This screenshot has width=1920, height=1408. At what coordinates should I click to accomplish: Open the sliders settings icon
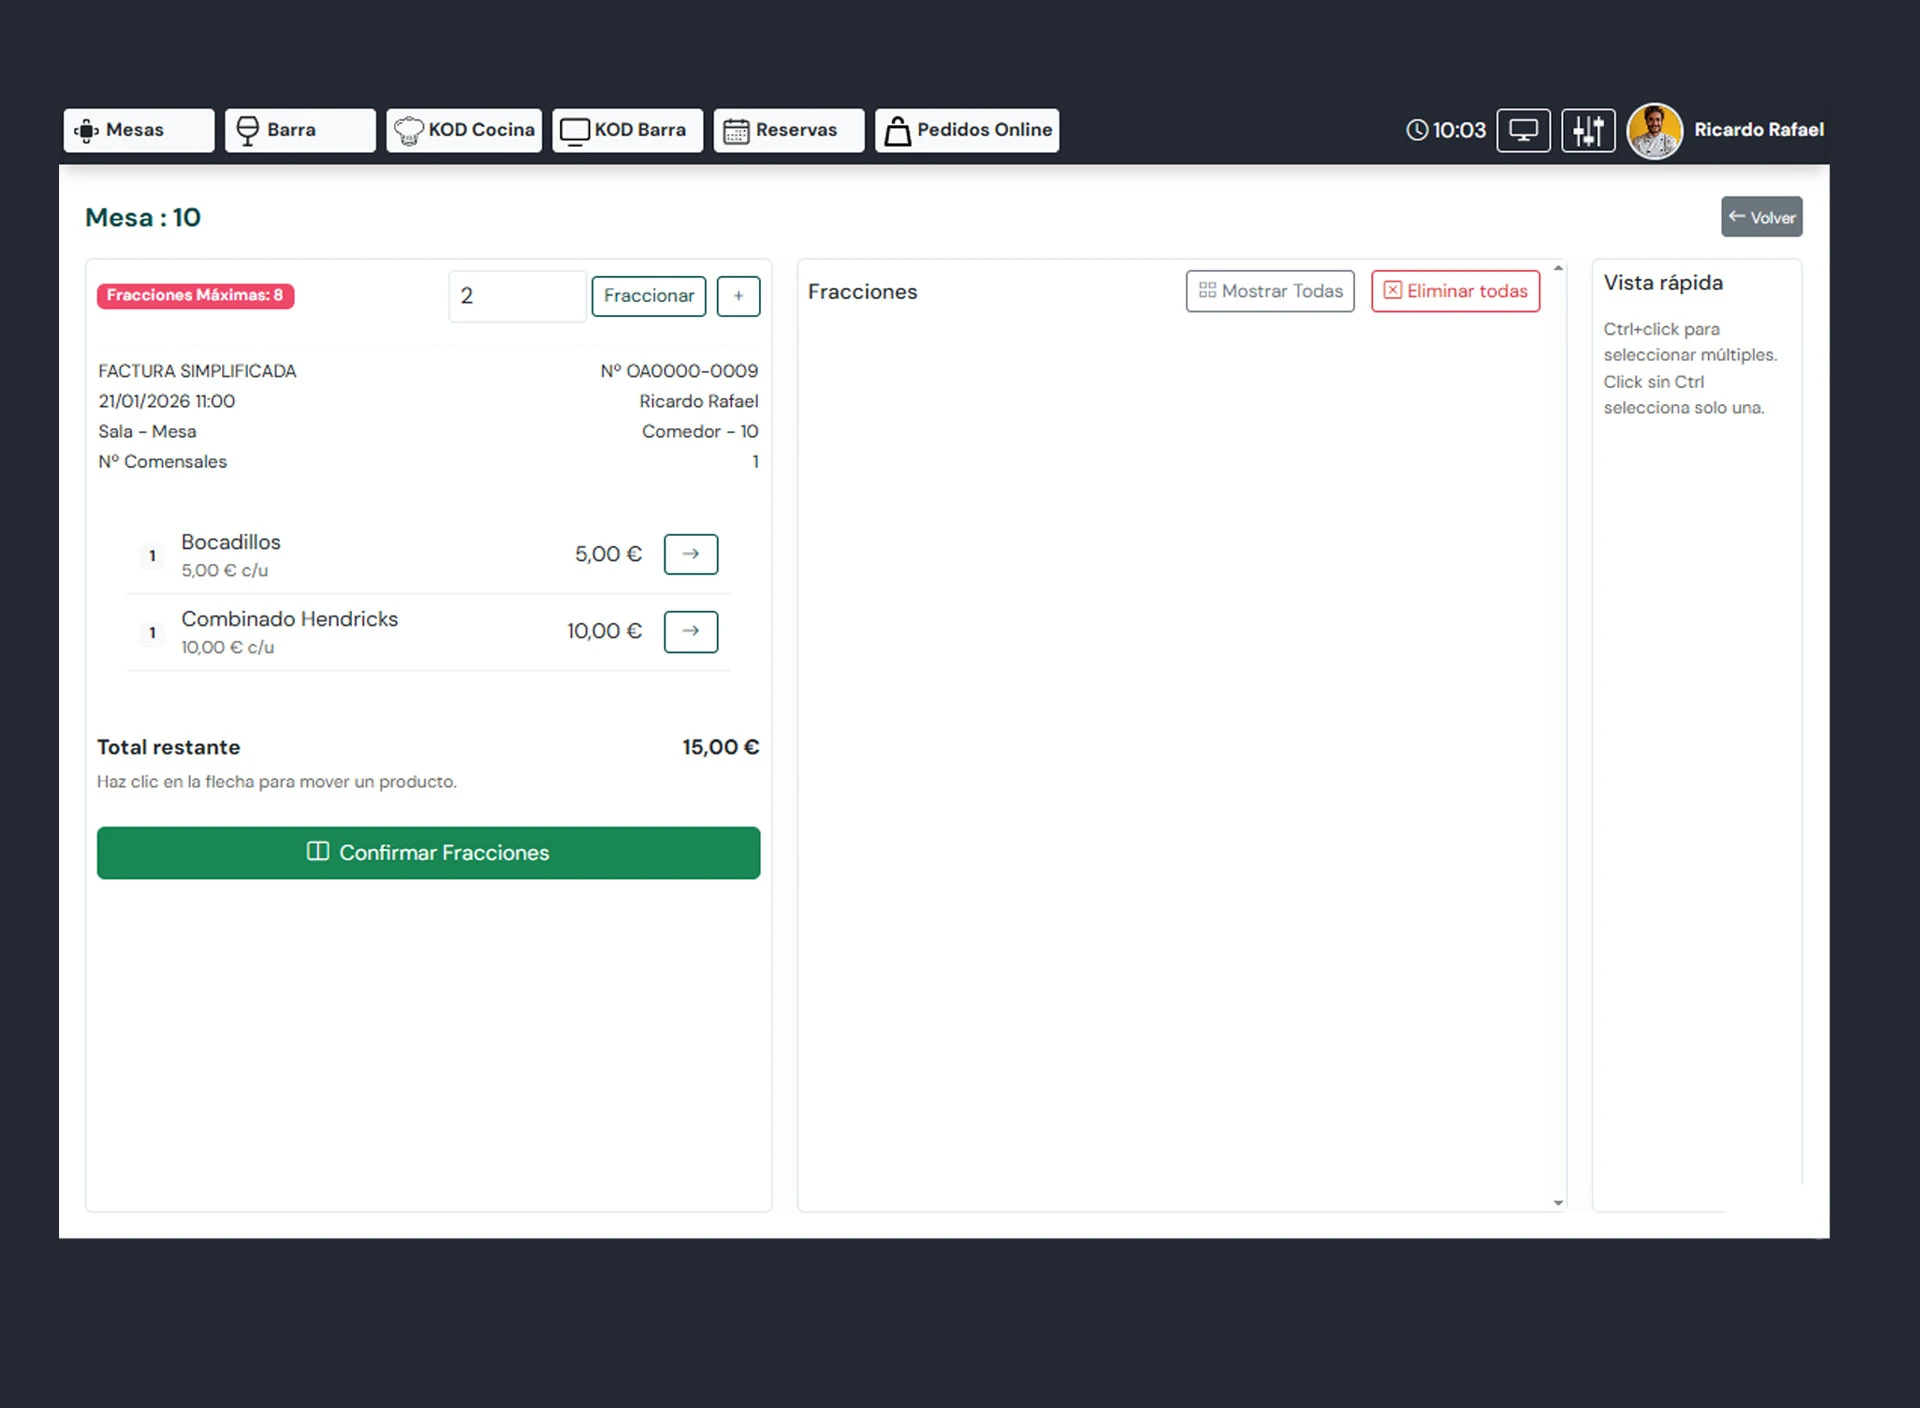1587,130
